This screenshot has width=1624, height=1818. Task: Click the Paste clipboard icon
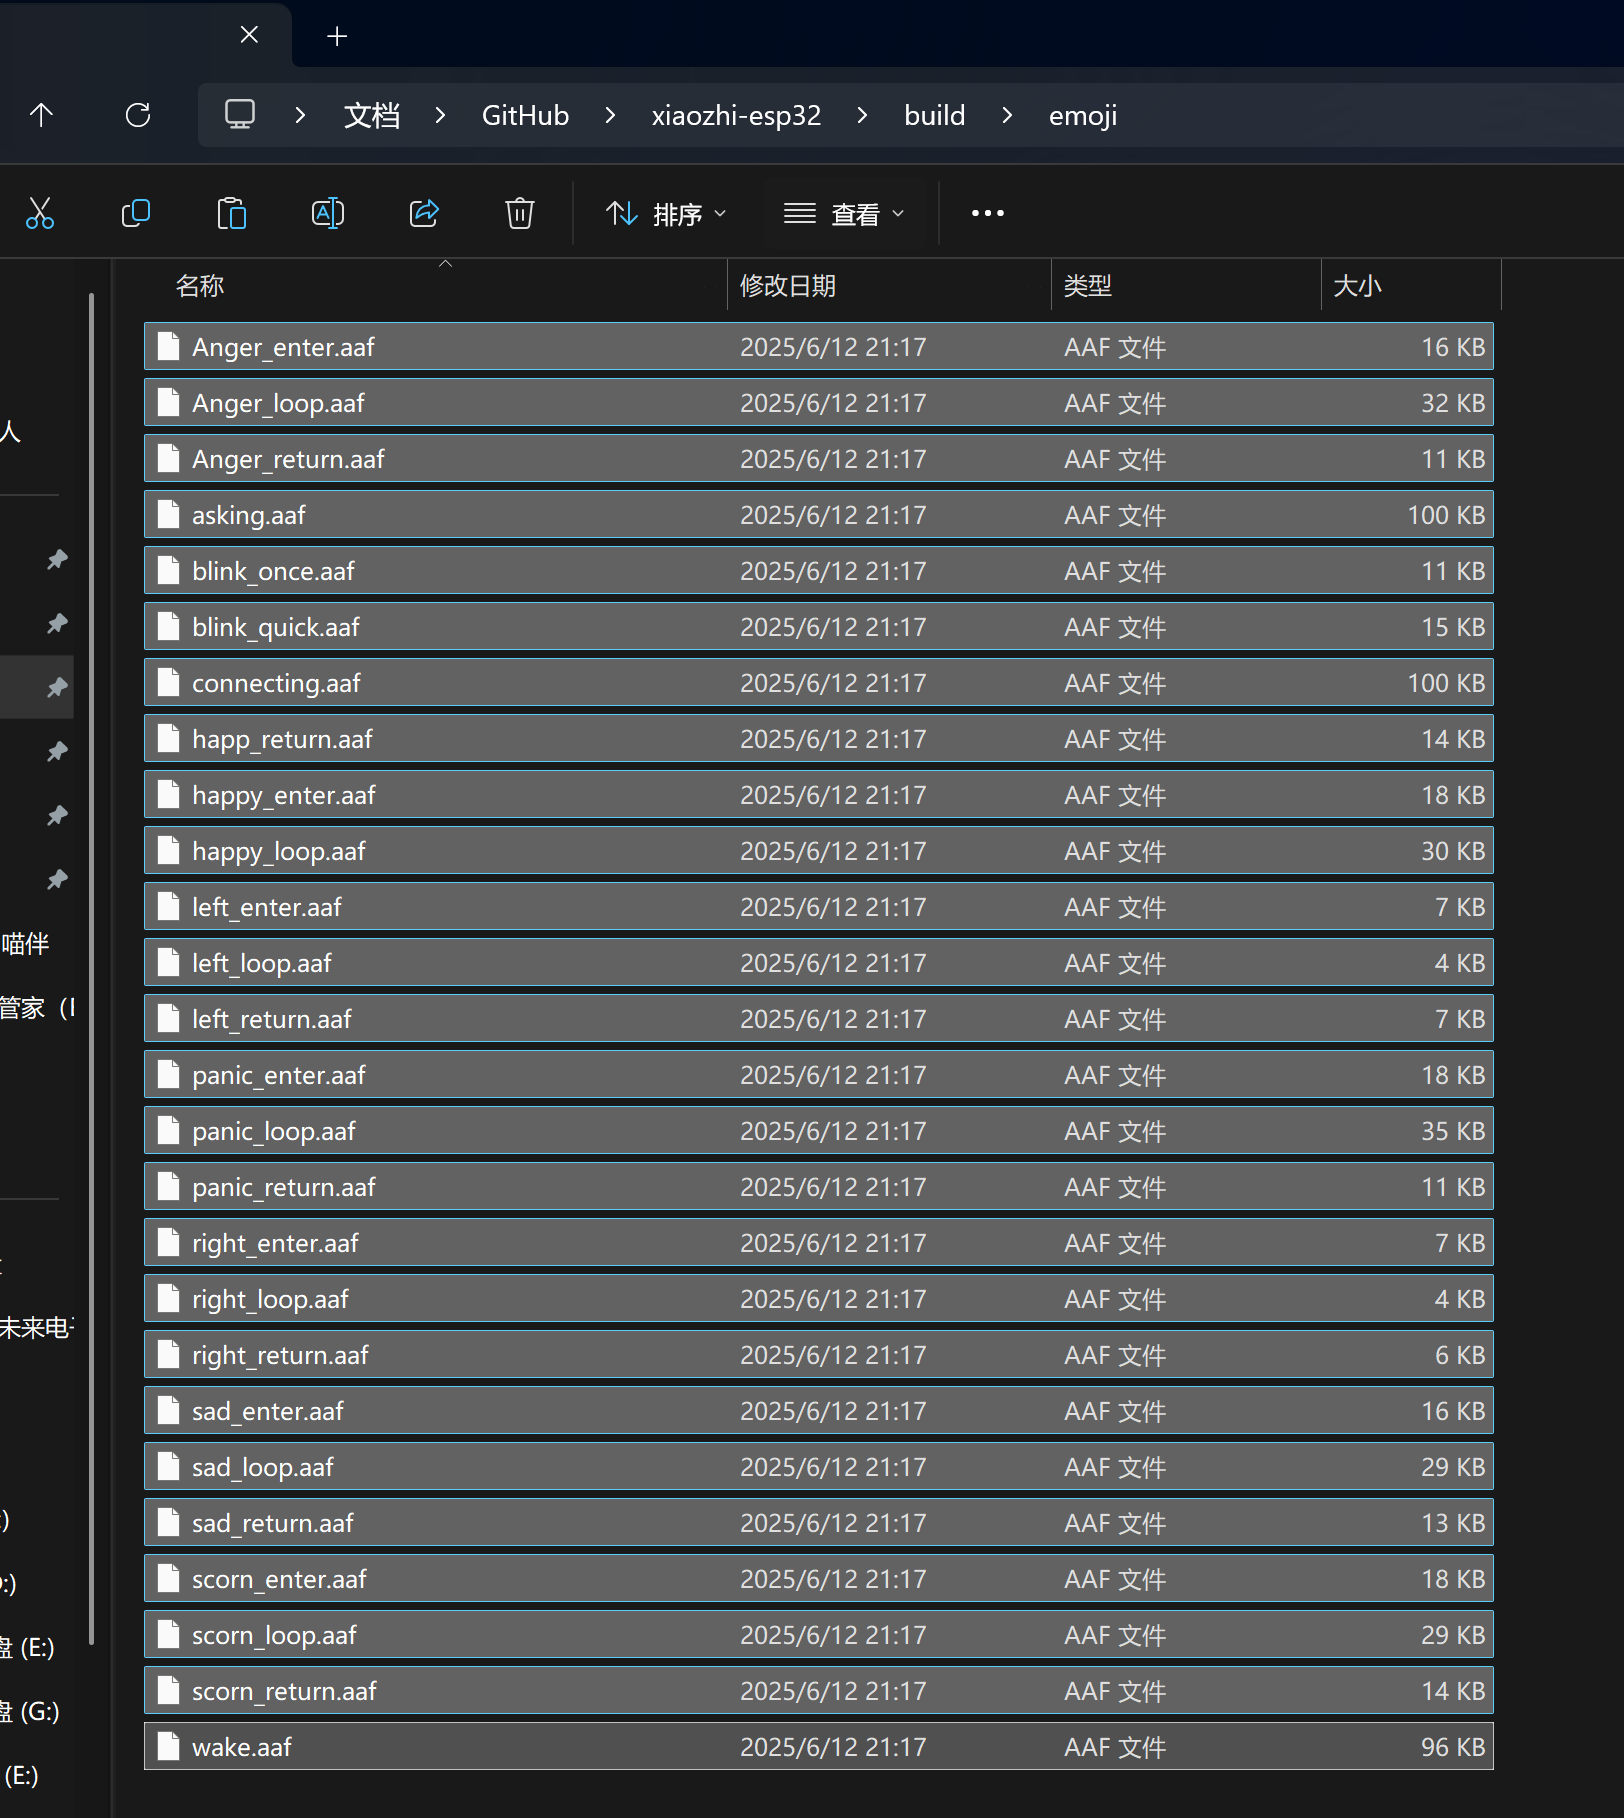point(231,213)
